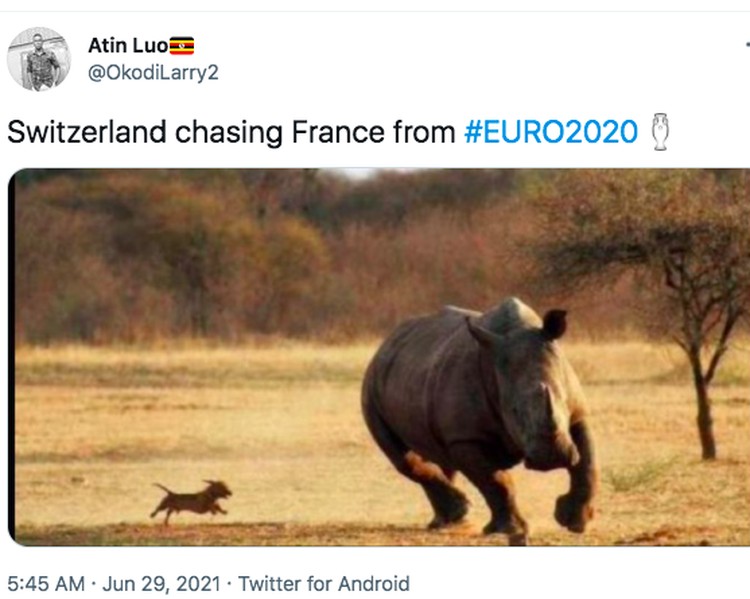Open the tweet's more options icon
Screen dimensions: 750x599
tap(747, 46)
